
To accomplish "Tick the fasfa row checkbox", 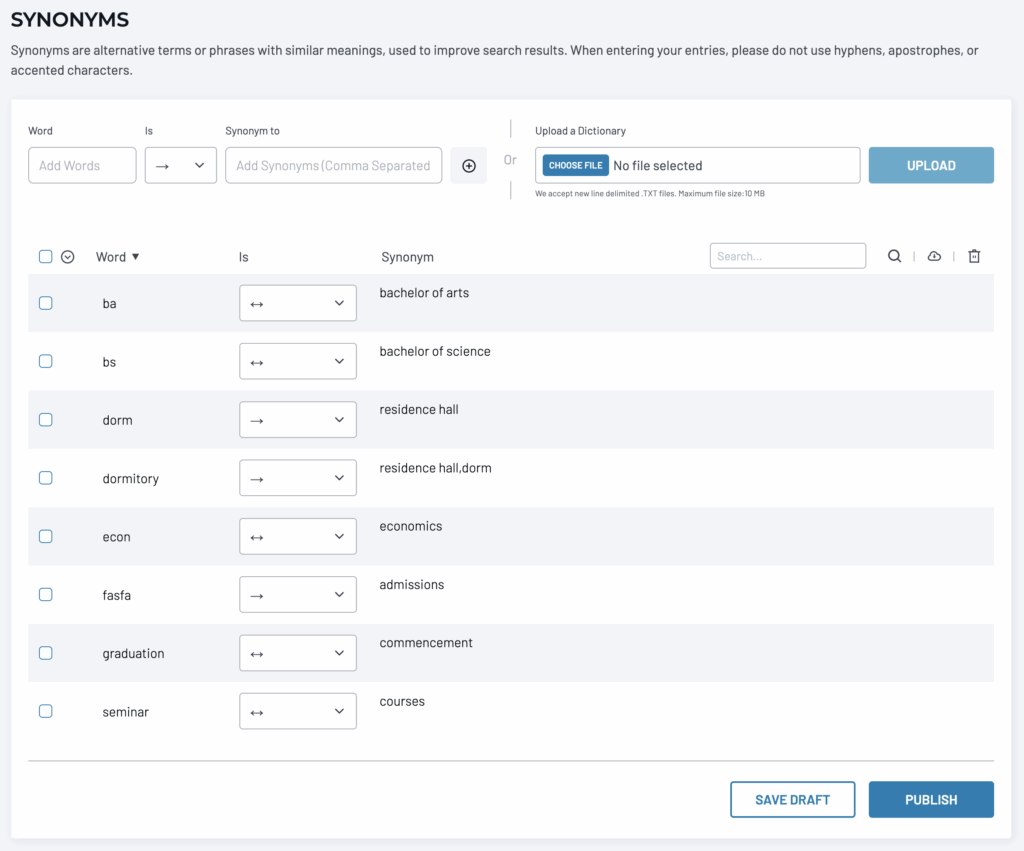I will point(45,594).
